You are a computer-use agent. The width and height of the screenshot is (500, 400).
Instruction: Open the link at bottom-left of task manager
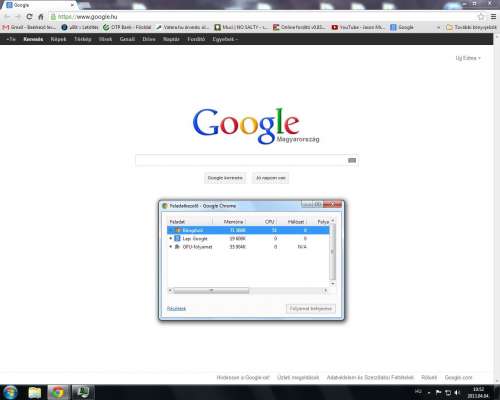(176, 309)
